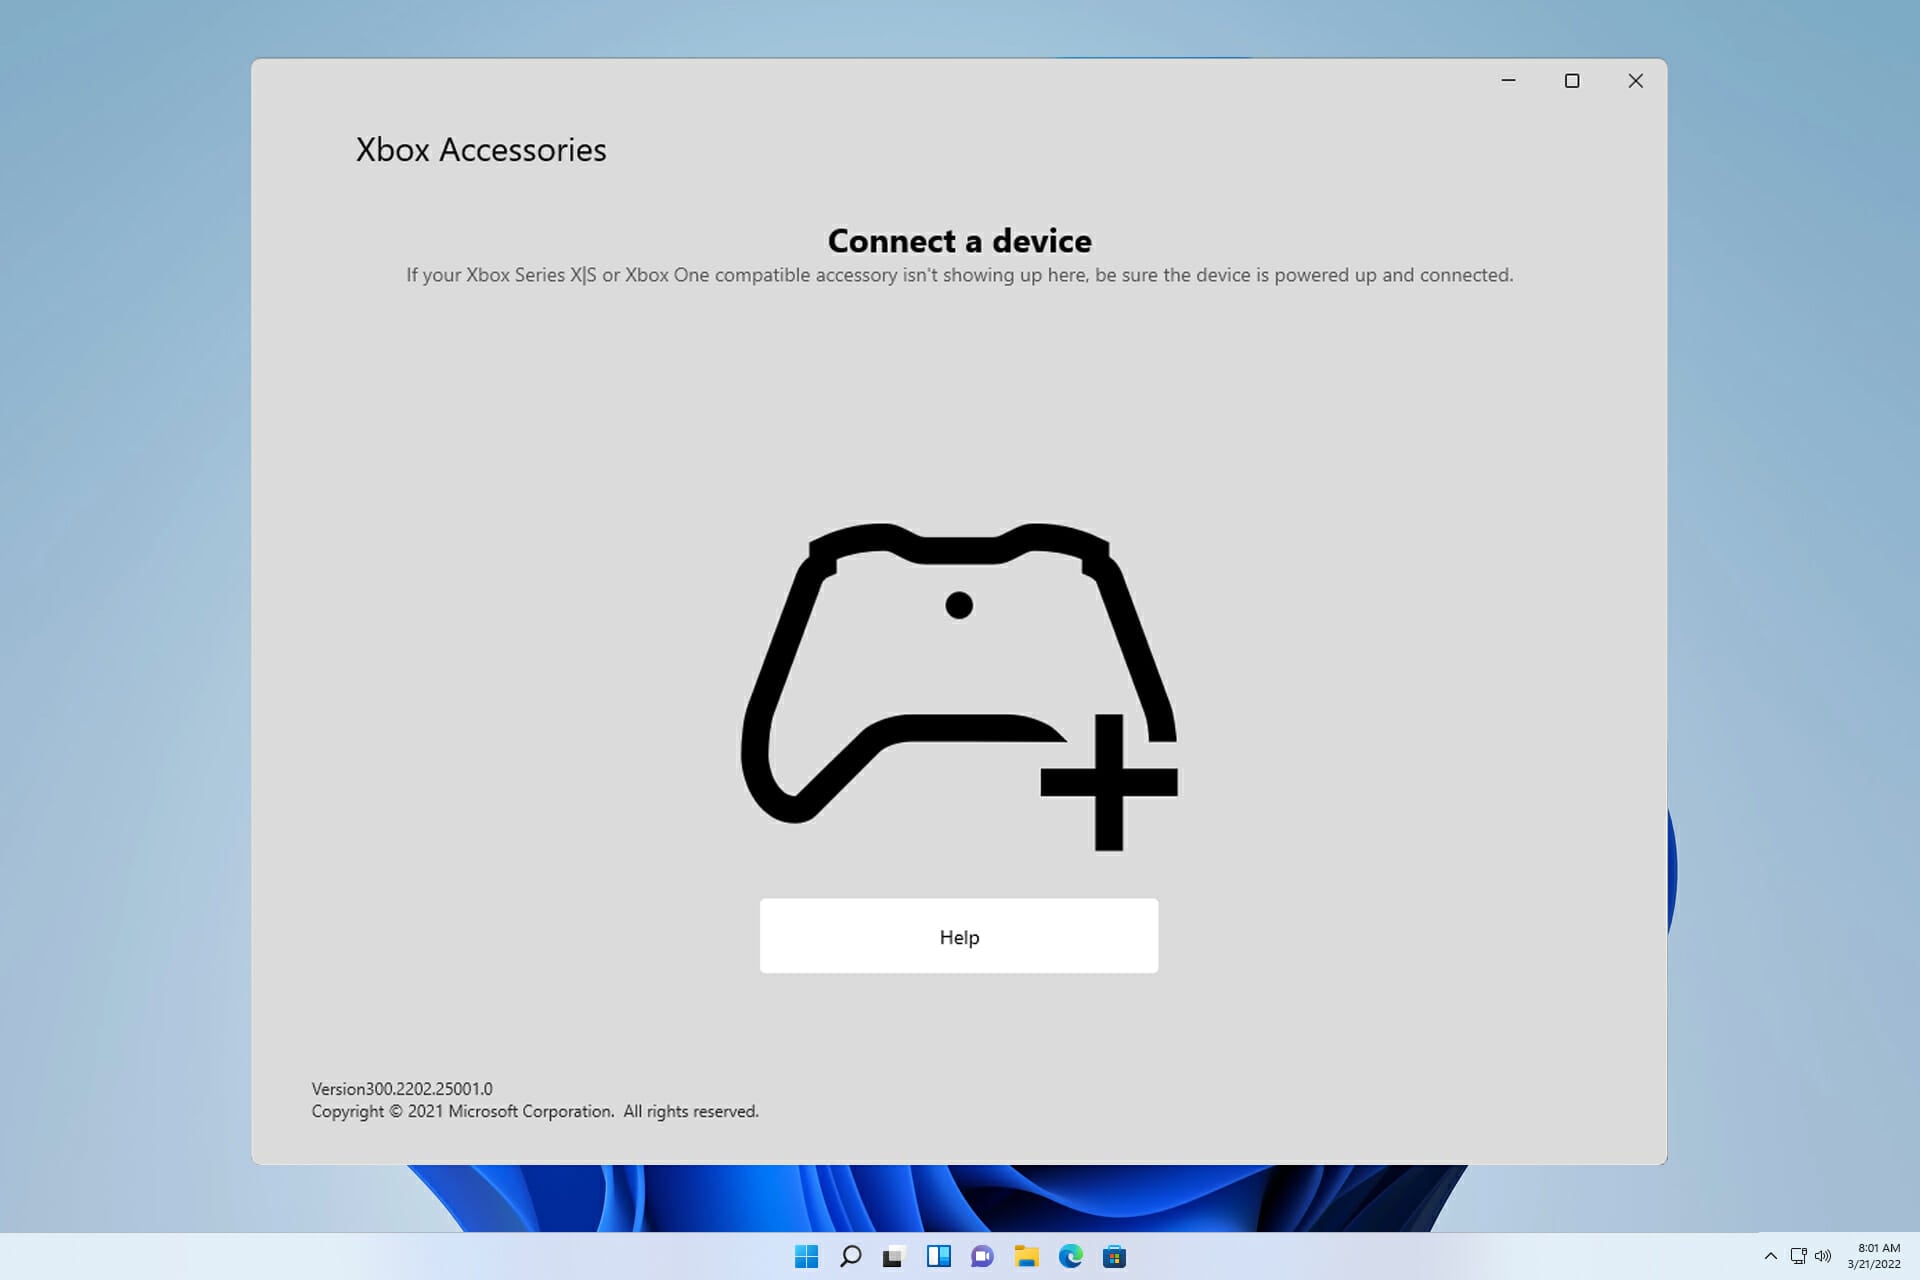Open the Xbox Accessories app icon in taskbar

[x=895, y=1257]
